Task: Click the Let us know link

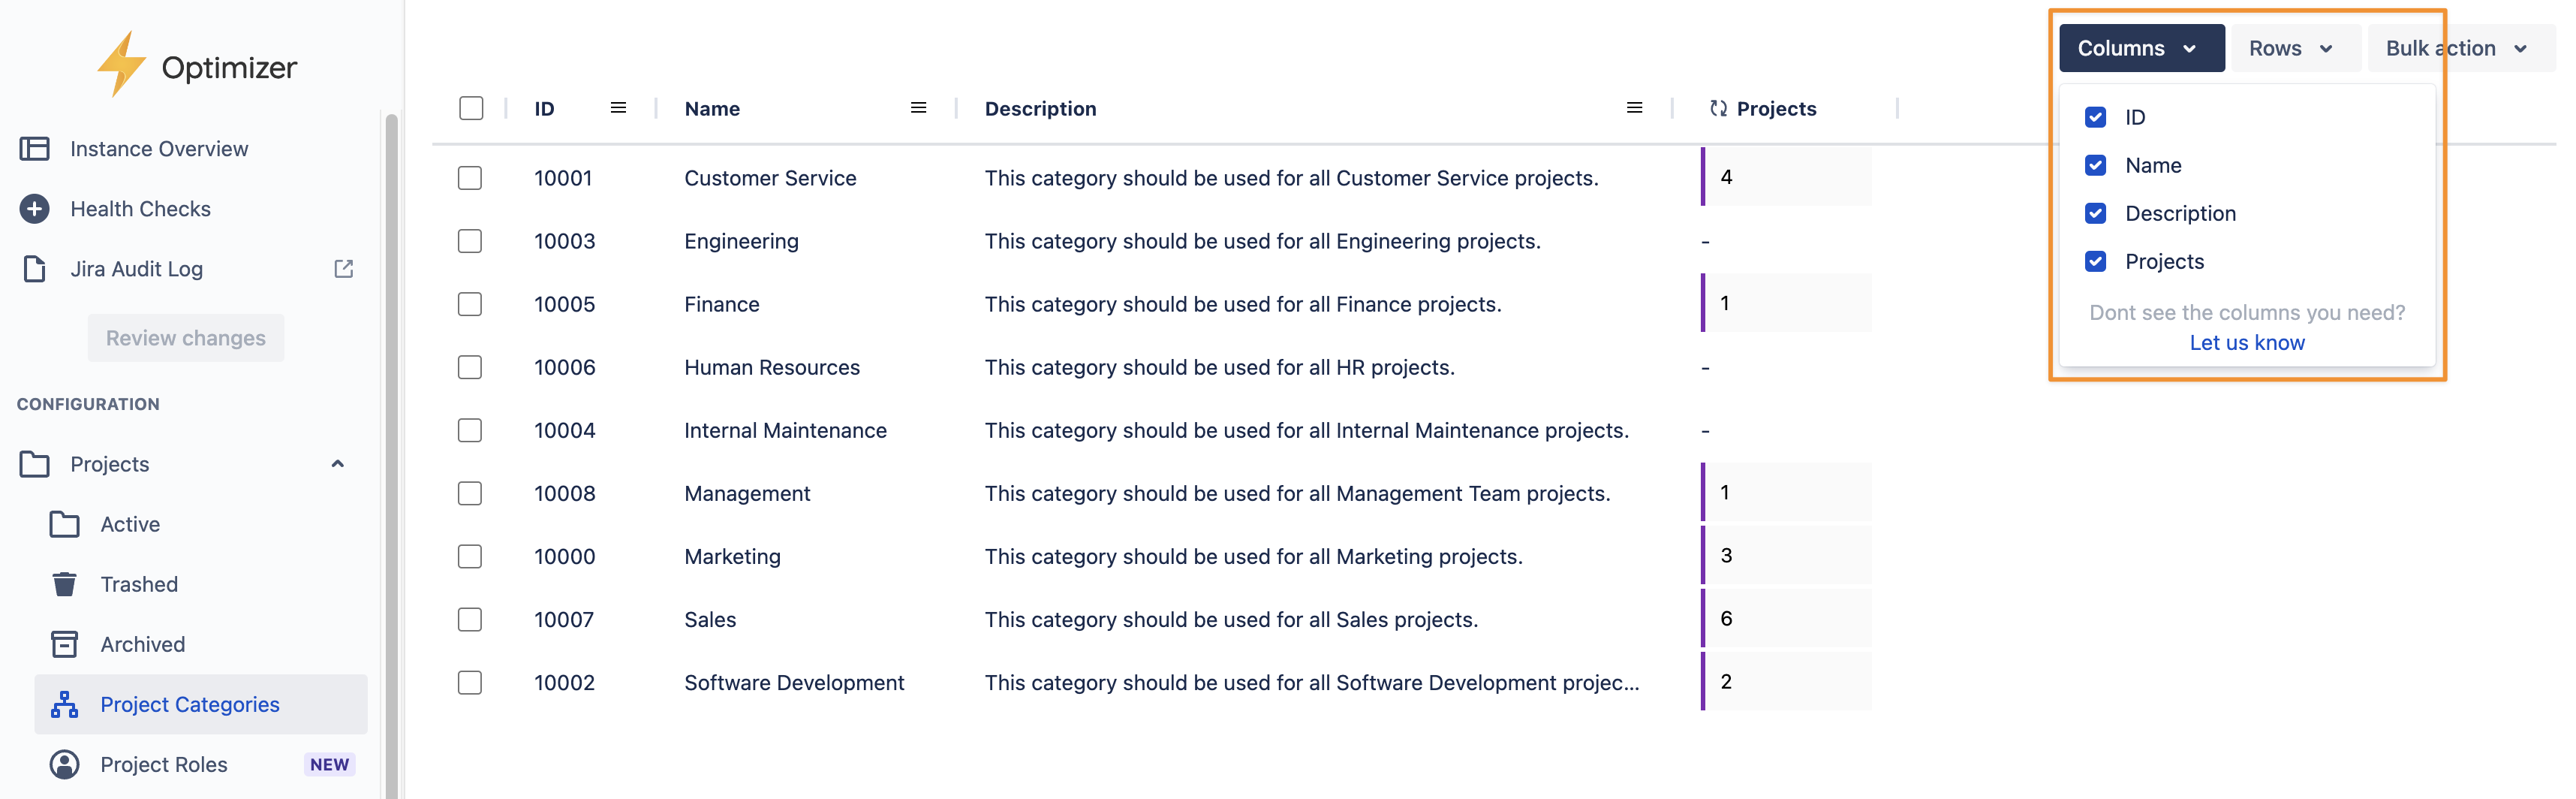Action: pyautogui.click(x=2246, y=342)
